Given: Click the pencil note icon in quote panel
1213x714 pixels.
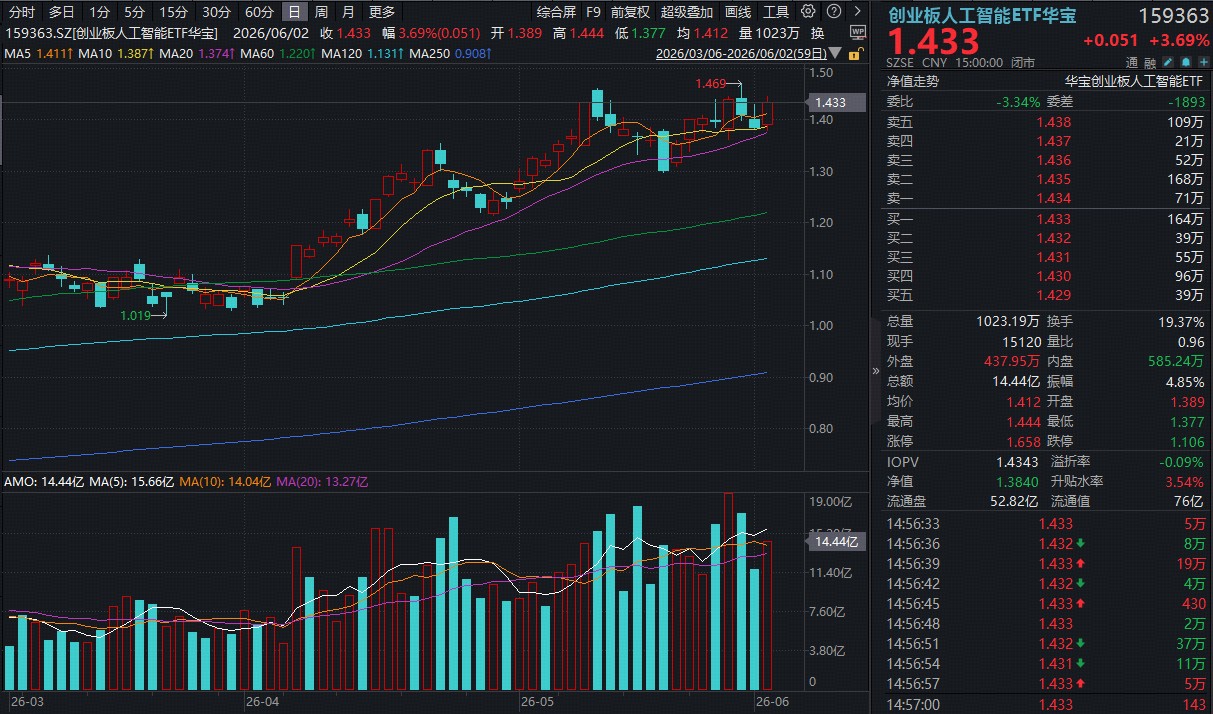Looking at the screenshot, I should tap(1169, 62).
